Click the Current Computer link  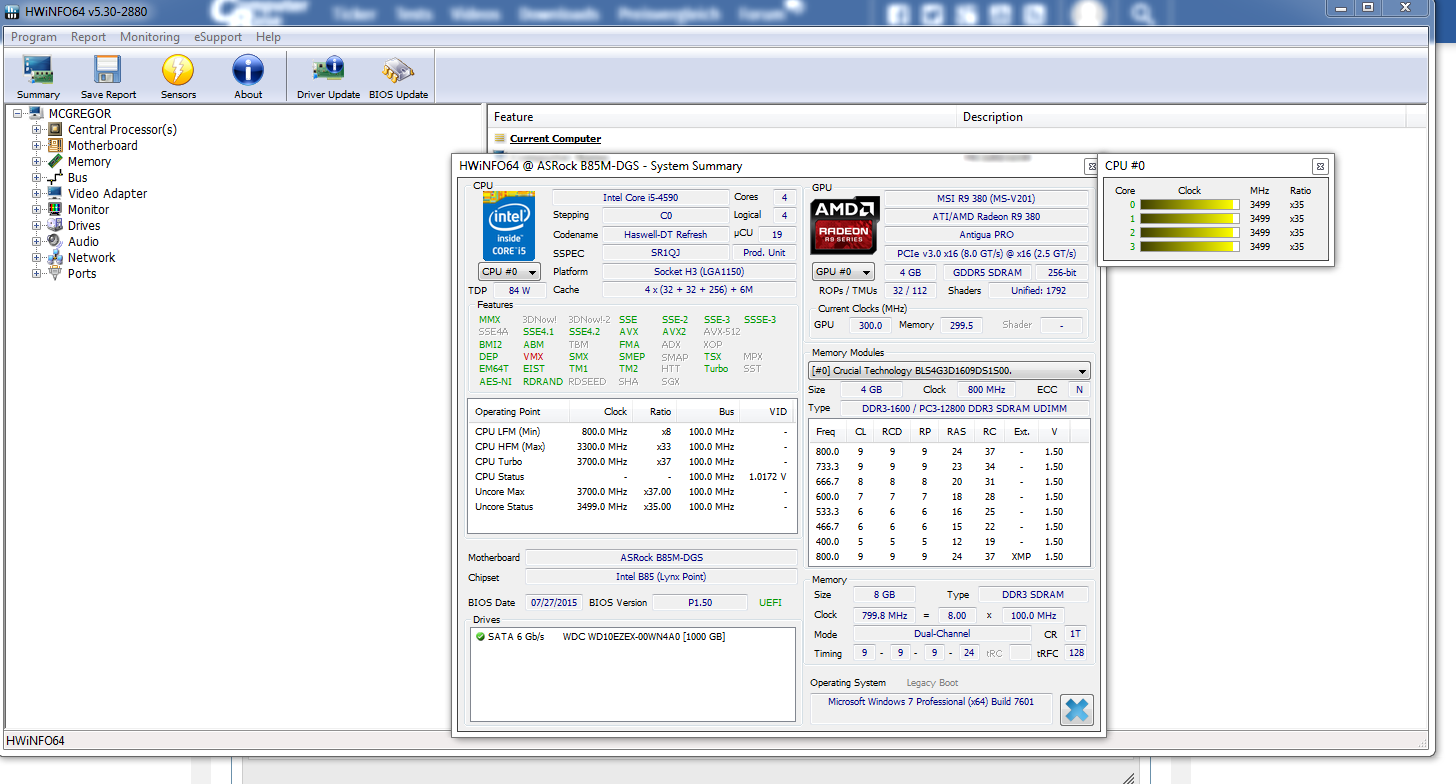555,139
